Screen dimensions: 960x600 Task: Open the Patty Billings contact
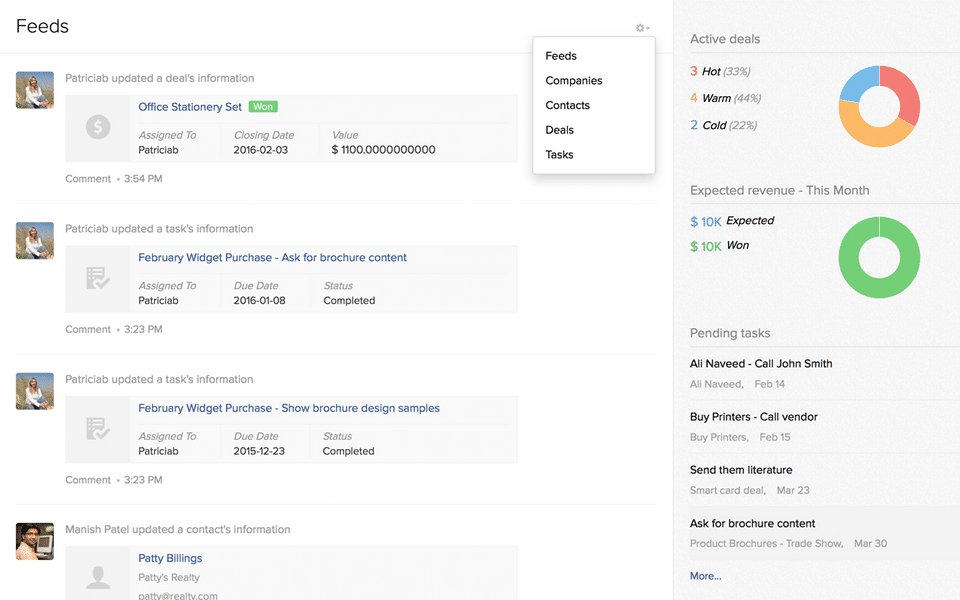click(170, 558)
